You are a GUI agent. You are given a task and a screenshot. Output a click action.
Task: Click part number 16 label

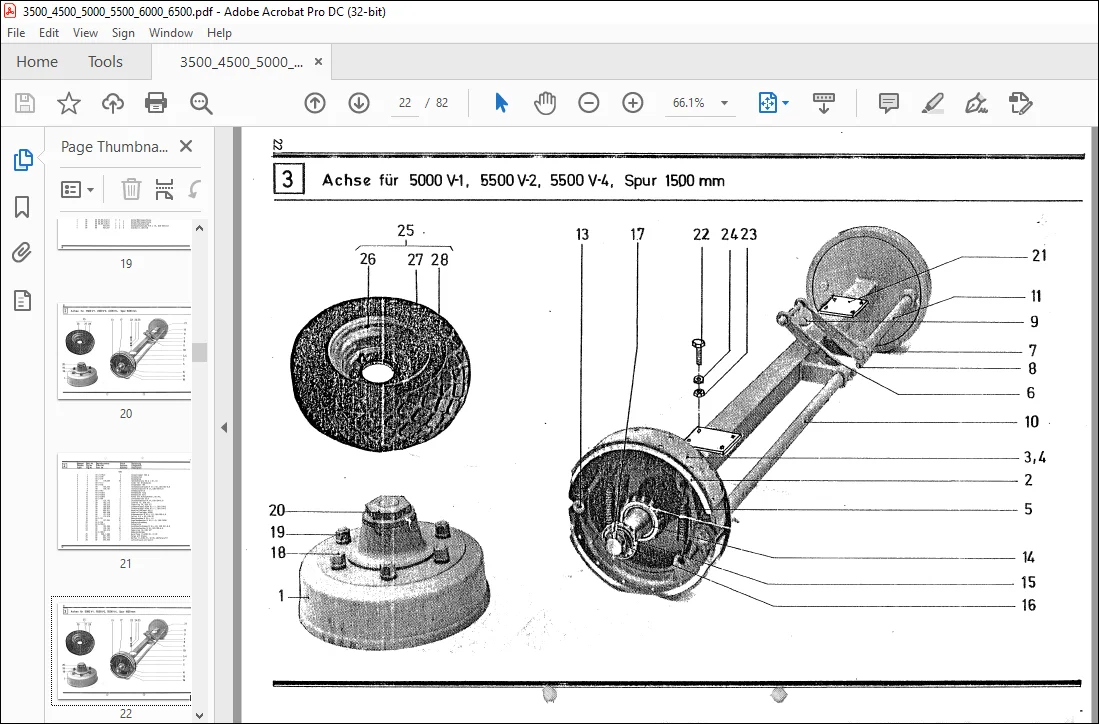tap(1028, 605)
